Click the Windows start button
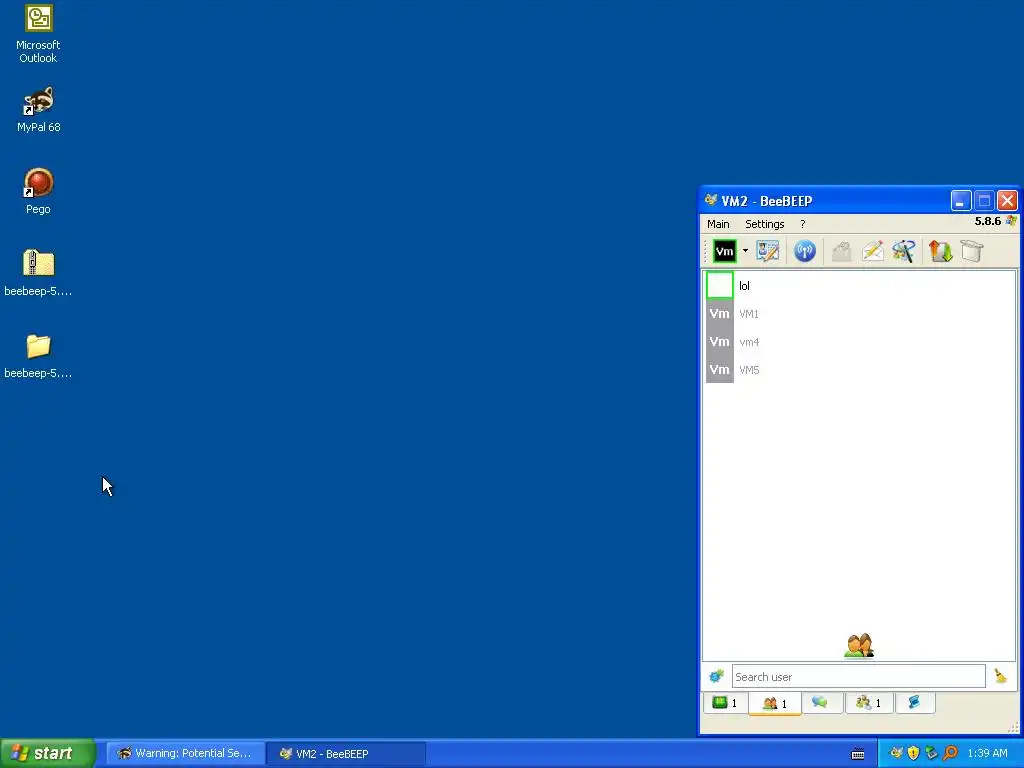1024x768 pixels. point(47,753)
